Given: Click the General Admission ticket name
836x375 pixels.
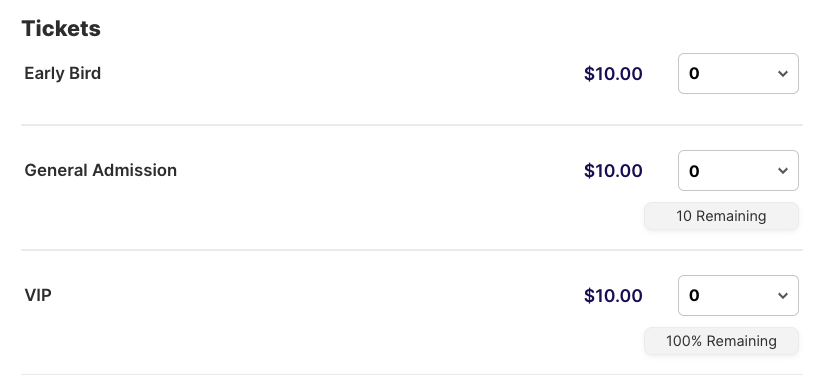Looking at the screenshot, I should point(101,170).
